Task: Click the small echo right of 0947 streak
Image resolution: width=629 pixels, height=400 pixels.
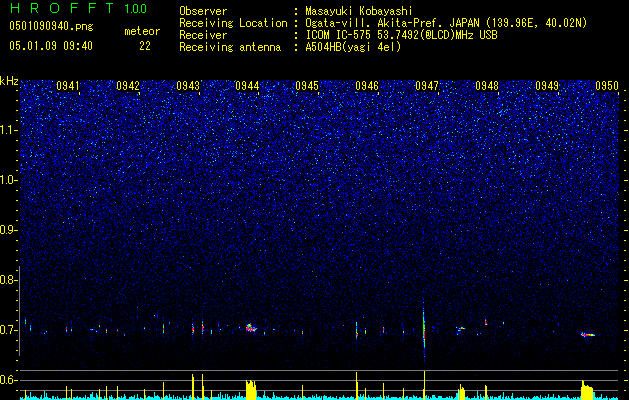Action: coord(460,329)
